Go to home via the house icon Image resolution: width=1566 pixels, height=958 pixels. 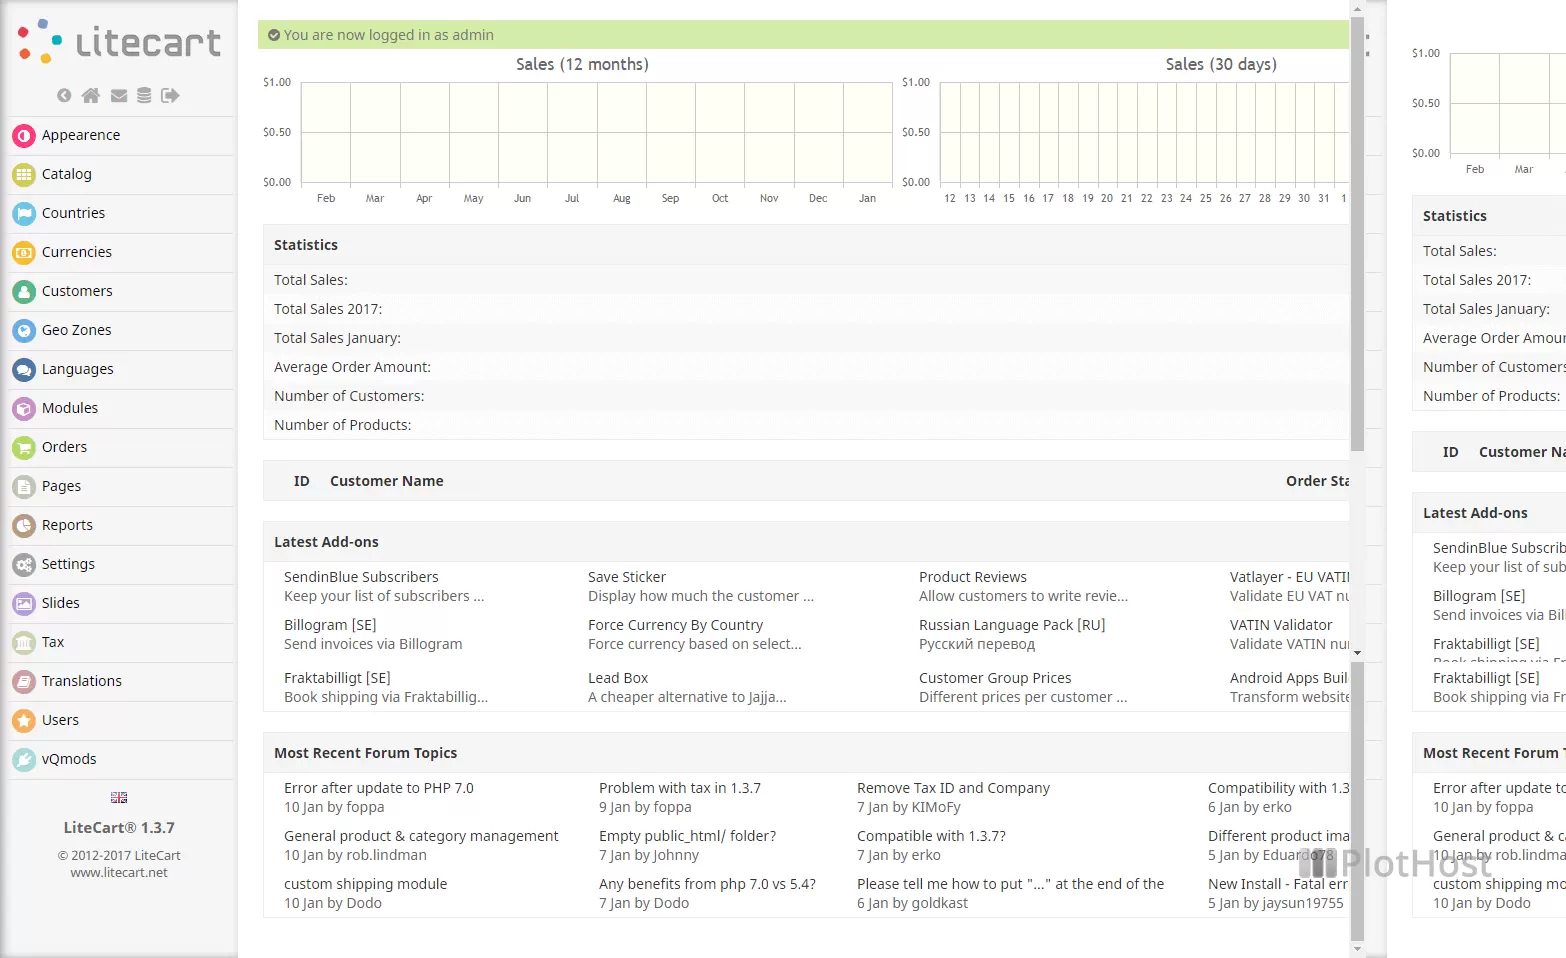91,95
